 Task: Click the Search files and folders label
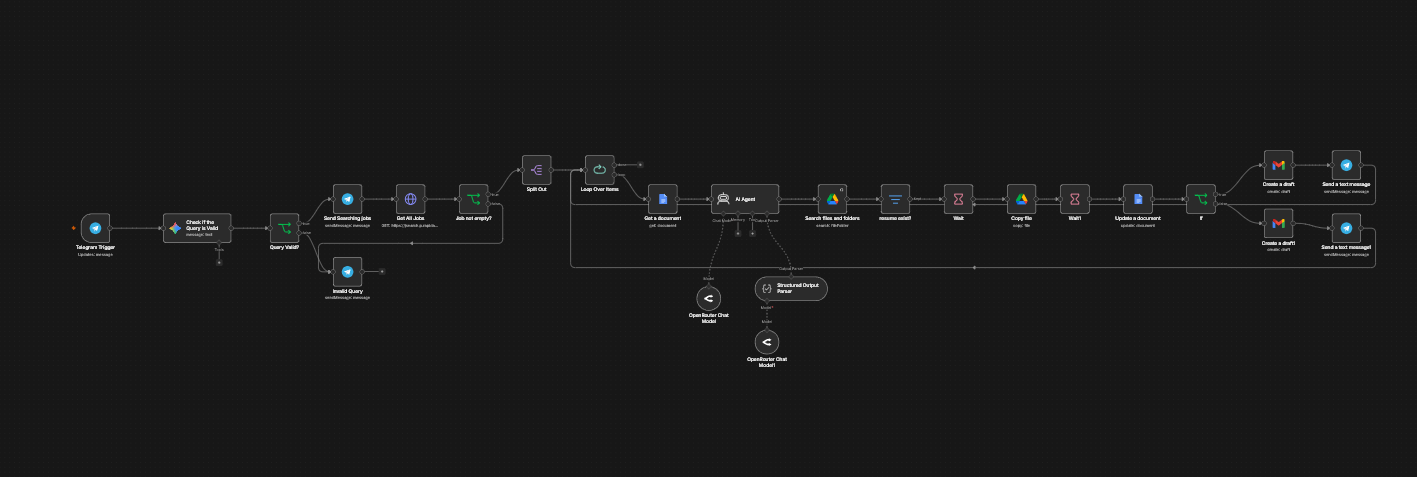(832, 218)
